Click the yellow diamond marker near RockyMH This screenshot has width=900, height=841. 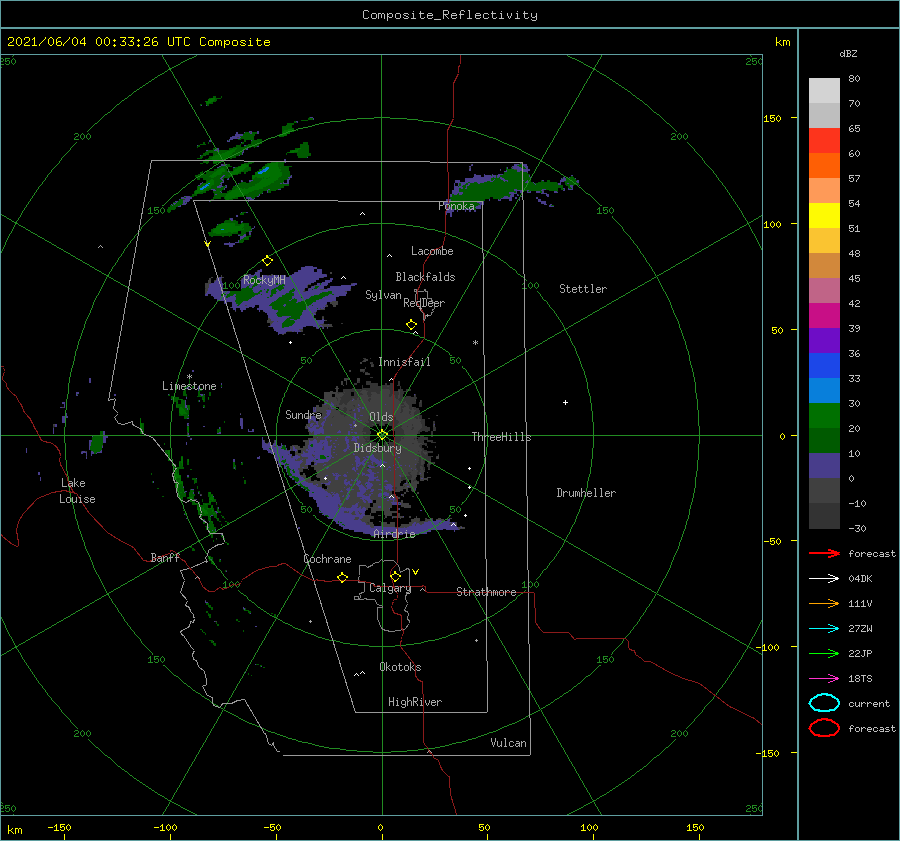click(267, 261)
